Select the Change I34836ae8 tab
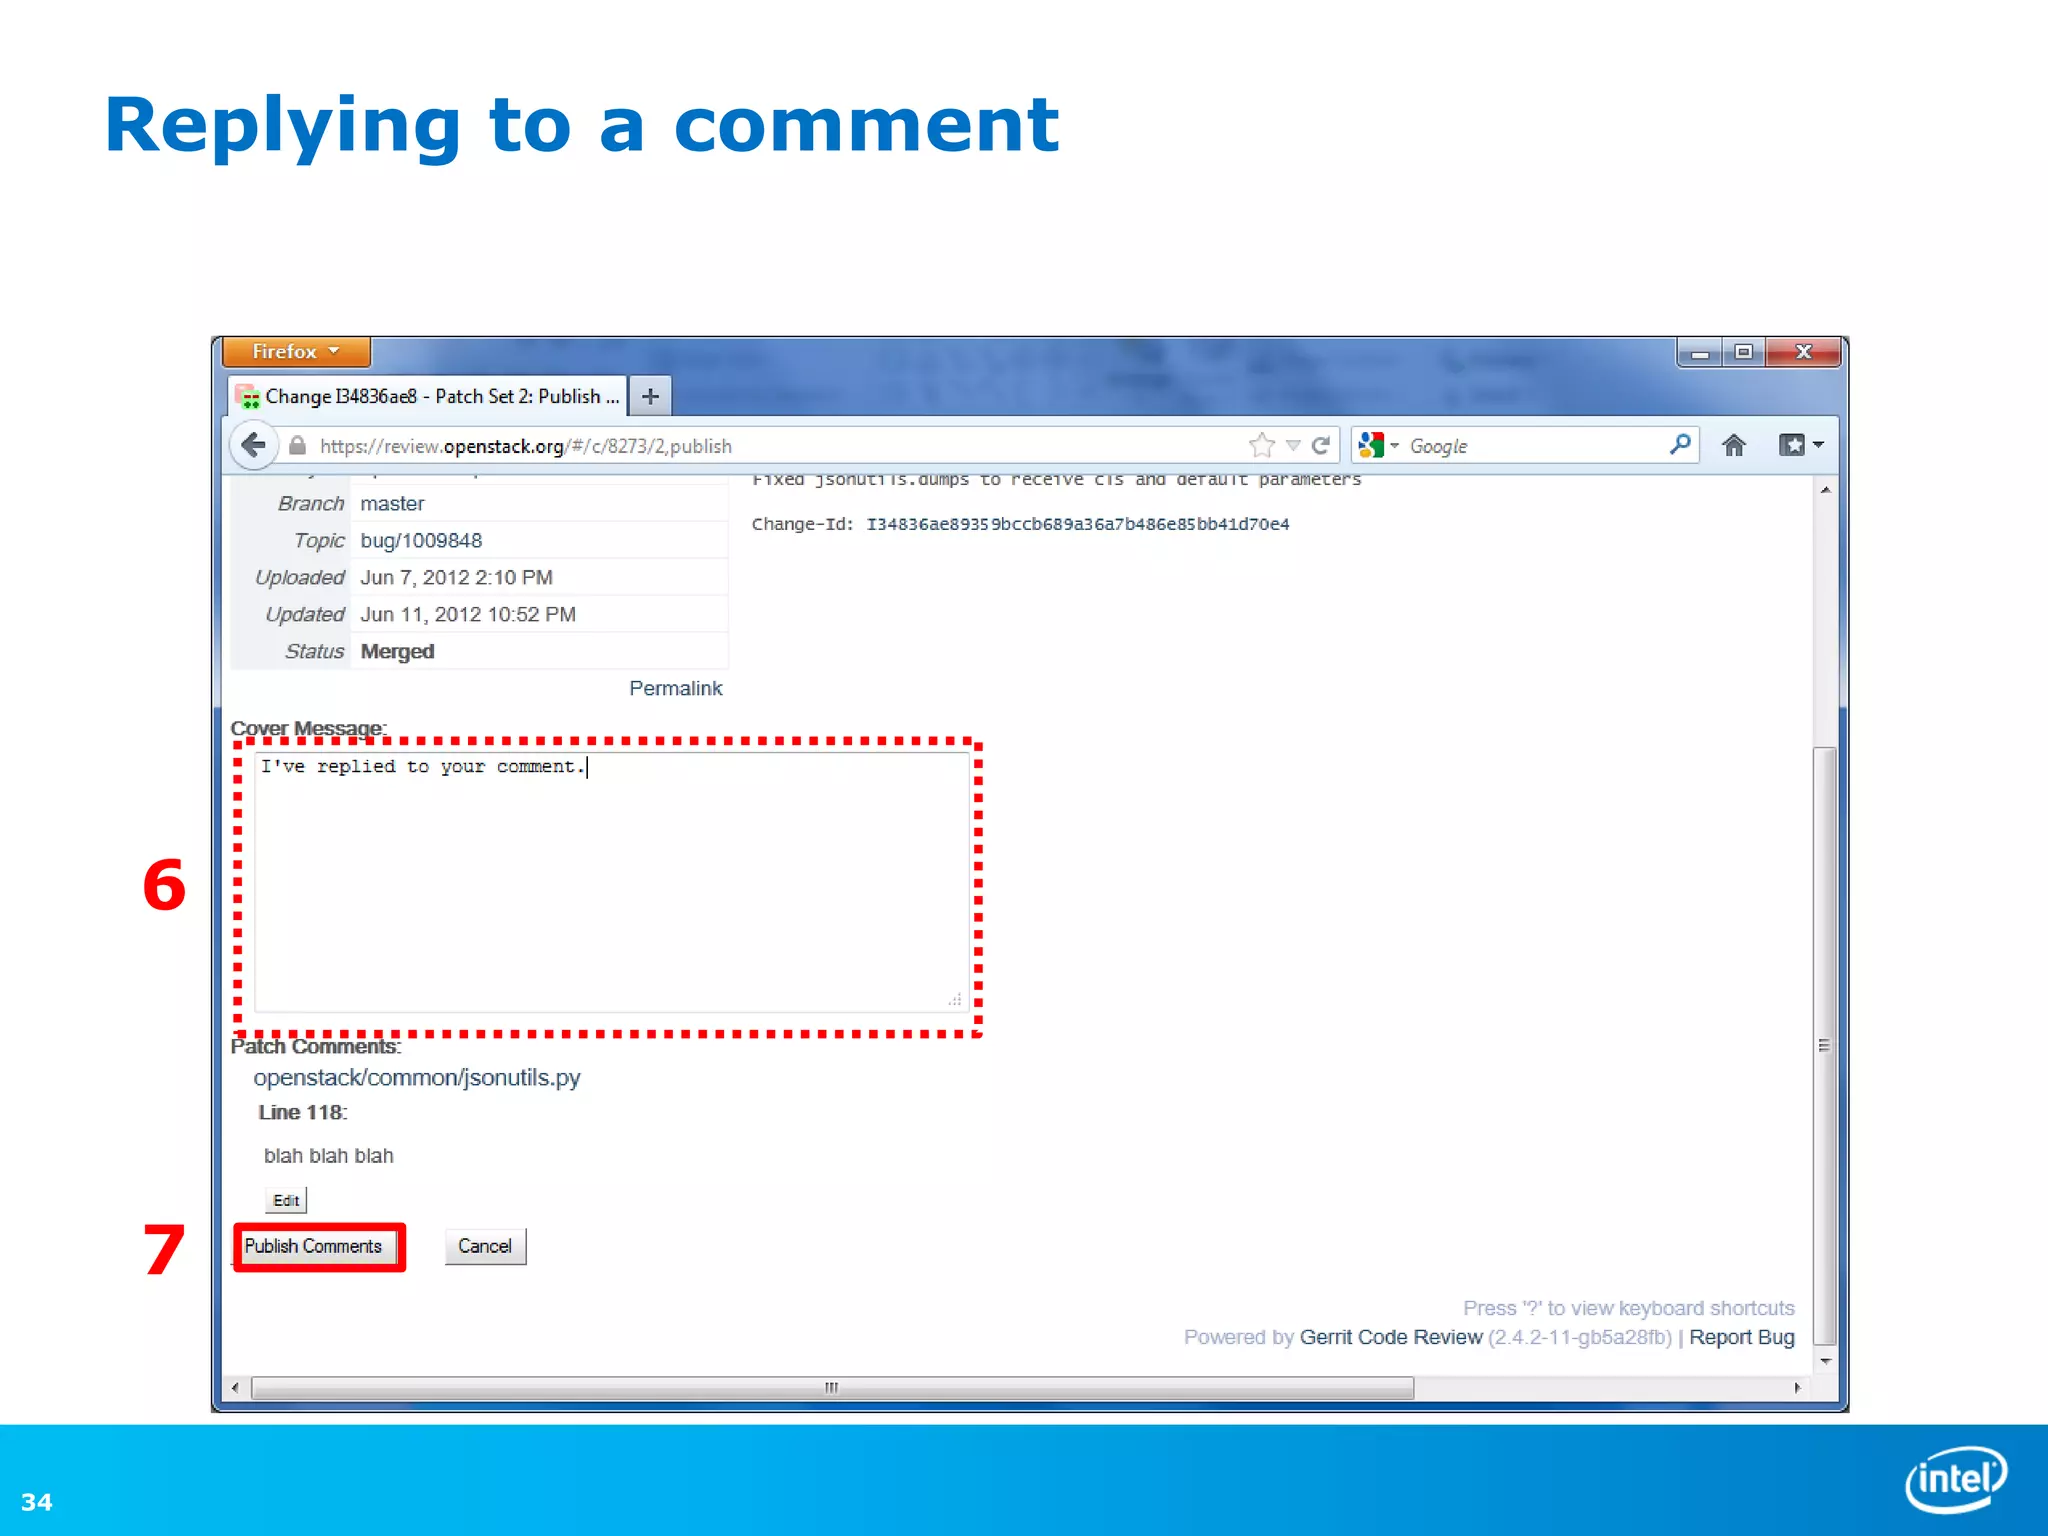Image resolution: width=2048 pixels, height=1536 pixels. (x=430, y=396)
